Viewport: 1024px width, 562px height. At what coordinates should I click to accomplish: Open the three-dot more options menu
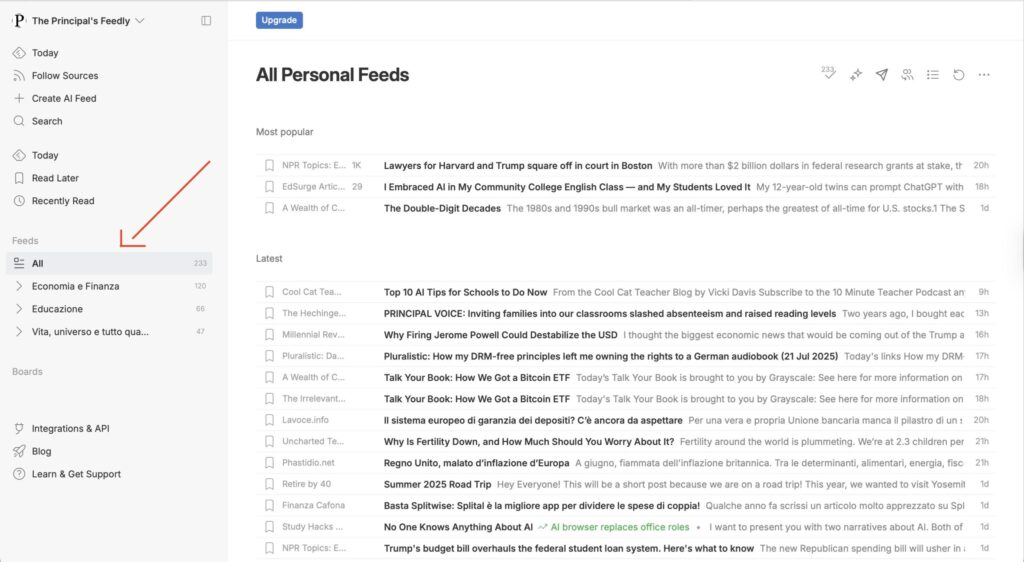(984, 75)
